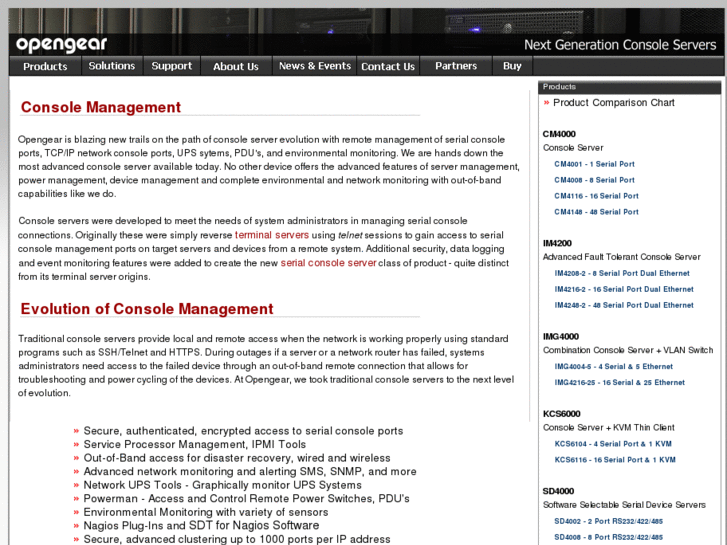Click 'Environmental Monitoring with variety of sensors' bullet

point(206,512)
